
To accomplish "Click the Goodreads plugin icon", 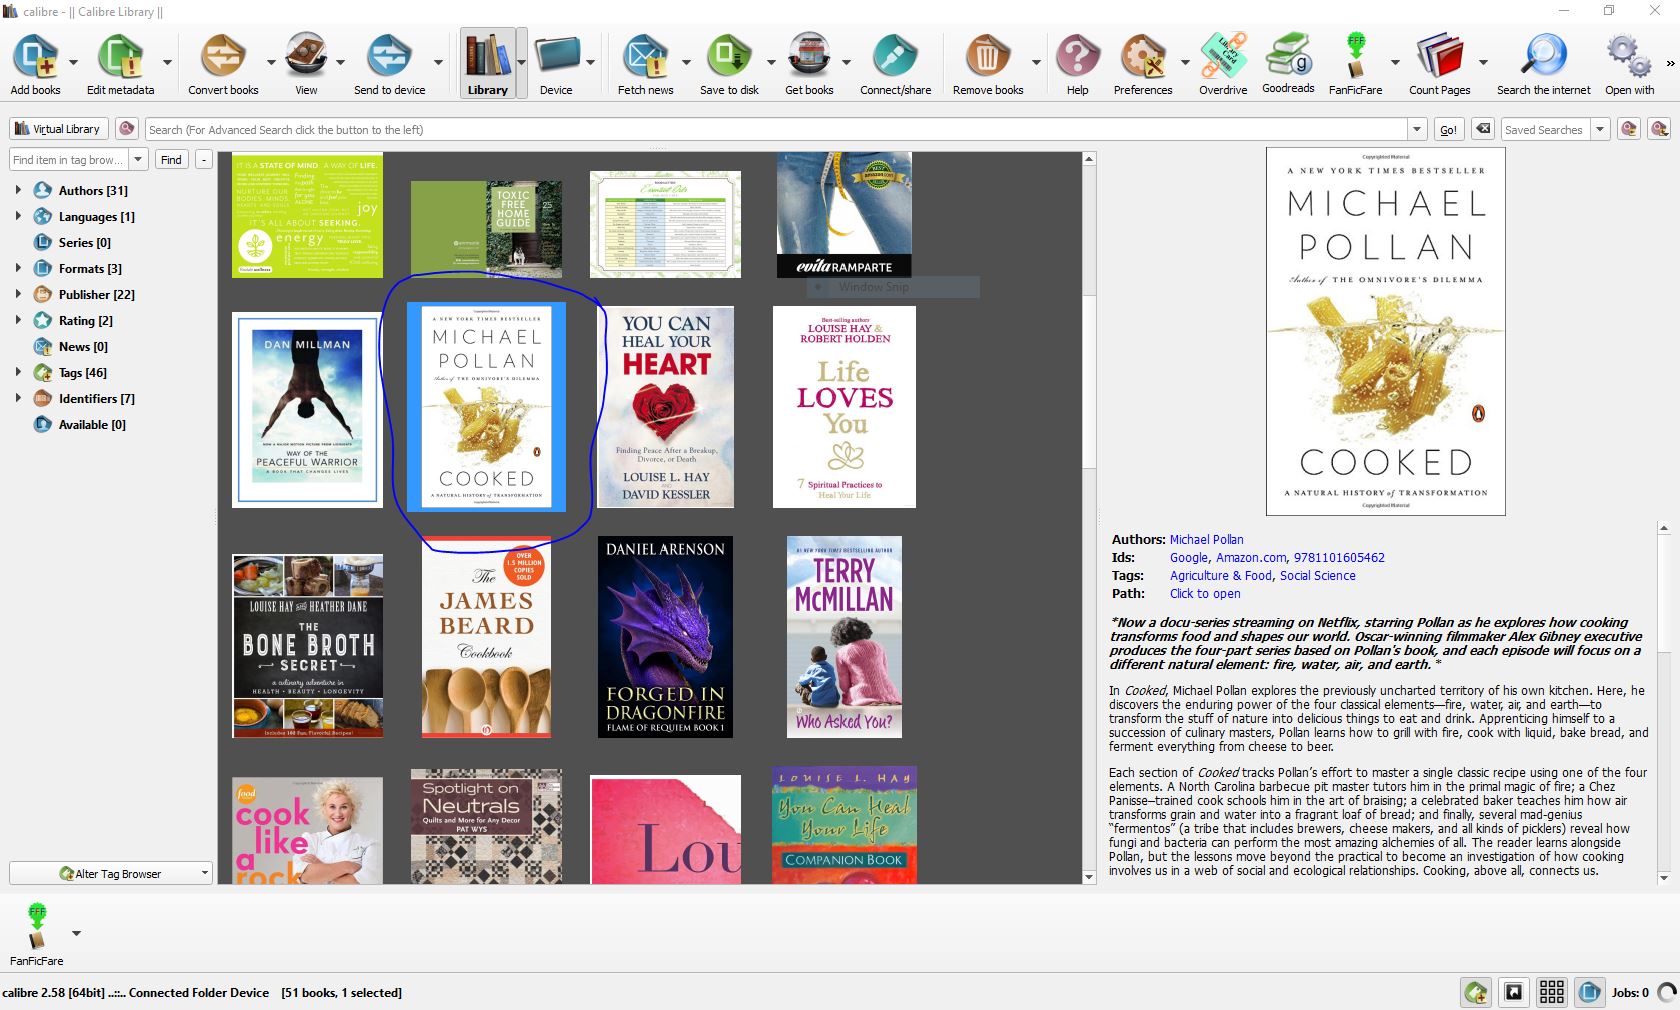I will (1288, 54).
